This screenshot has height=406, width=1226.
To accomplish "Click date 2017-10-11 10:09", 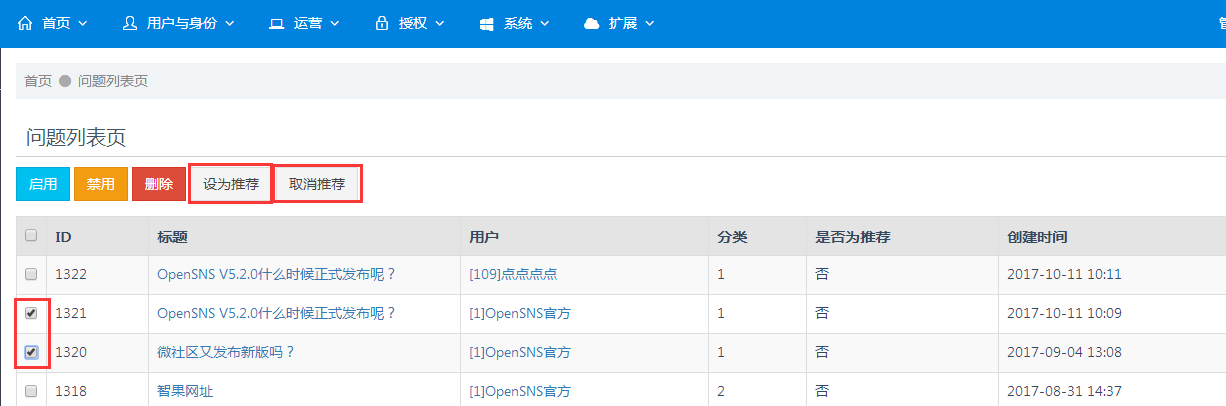I will point(1064,313).
